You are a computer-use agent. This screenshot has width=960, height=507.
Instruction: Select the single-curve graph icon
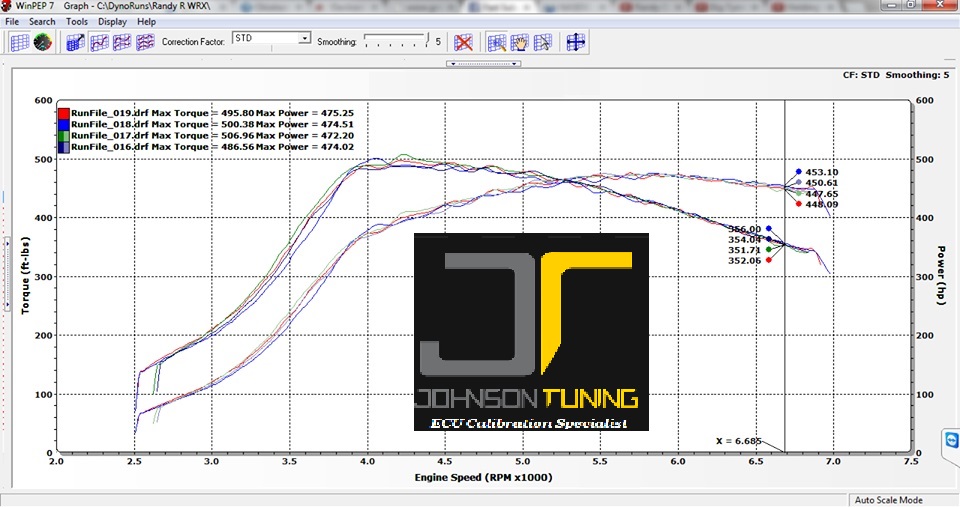click(x=99, y=42)
